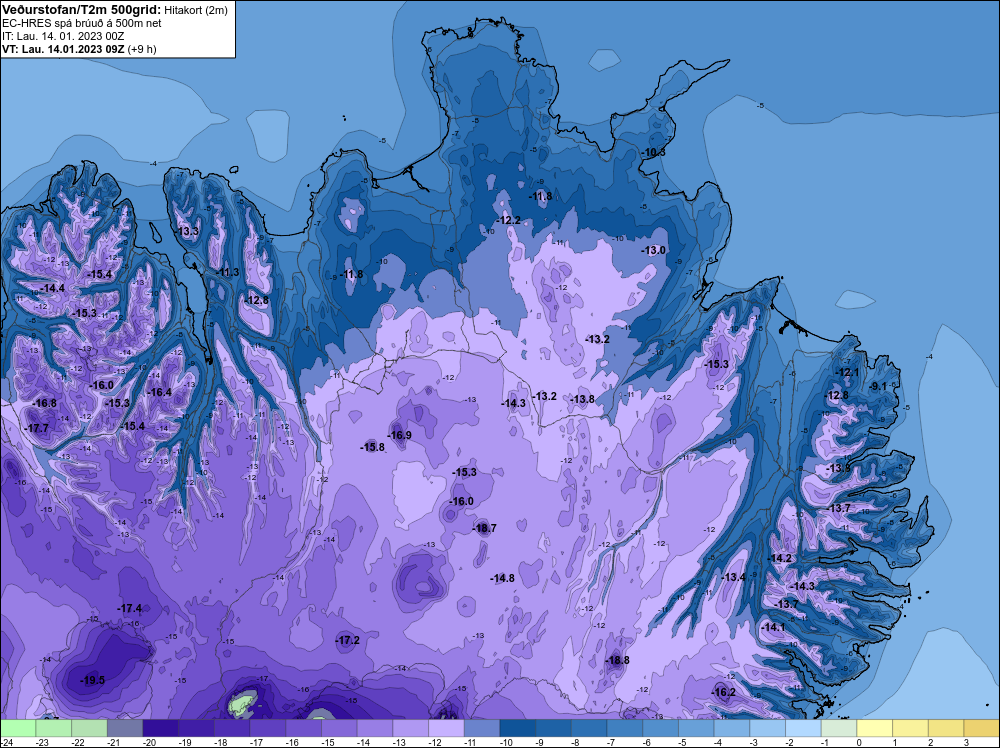Click the -17.2 temperature value
This screenshot has width=1000, height=748.
pos(348,640)
